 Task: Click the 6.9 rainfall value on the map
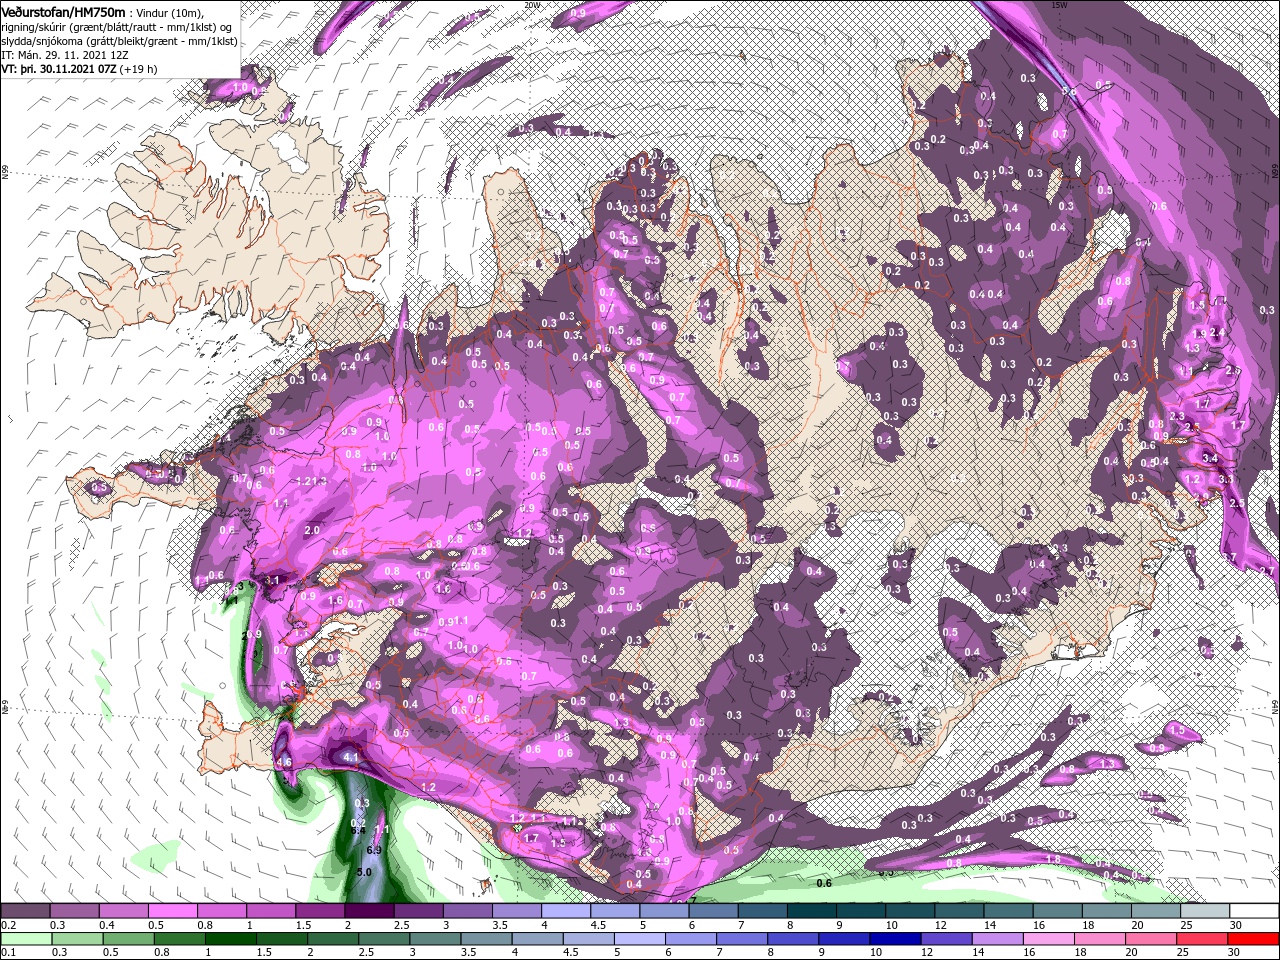point(374,850)
